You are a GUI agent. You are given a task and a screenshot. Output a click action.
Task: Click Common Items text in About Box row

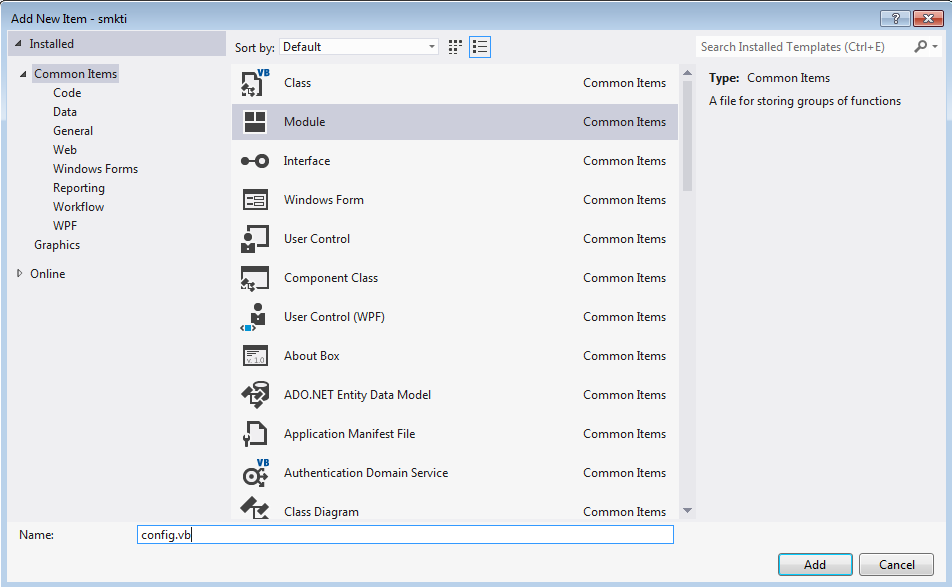point(624,356)
